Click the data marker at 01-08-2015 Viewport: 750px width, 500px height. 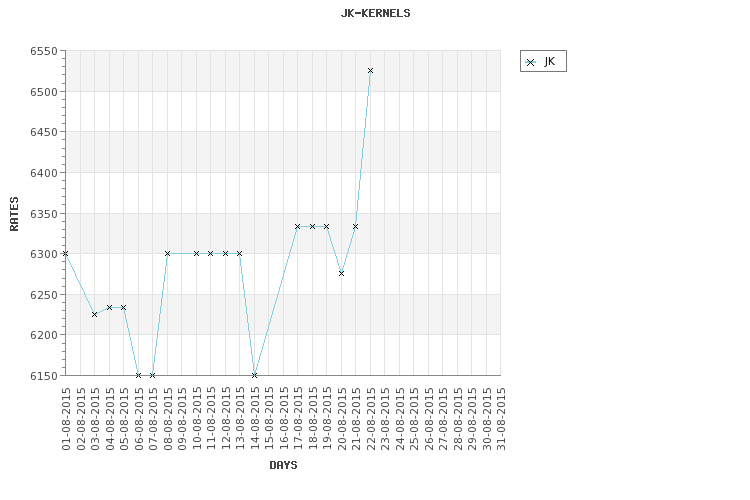pos(66,253)
